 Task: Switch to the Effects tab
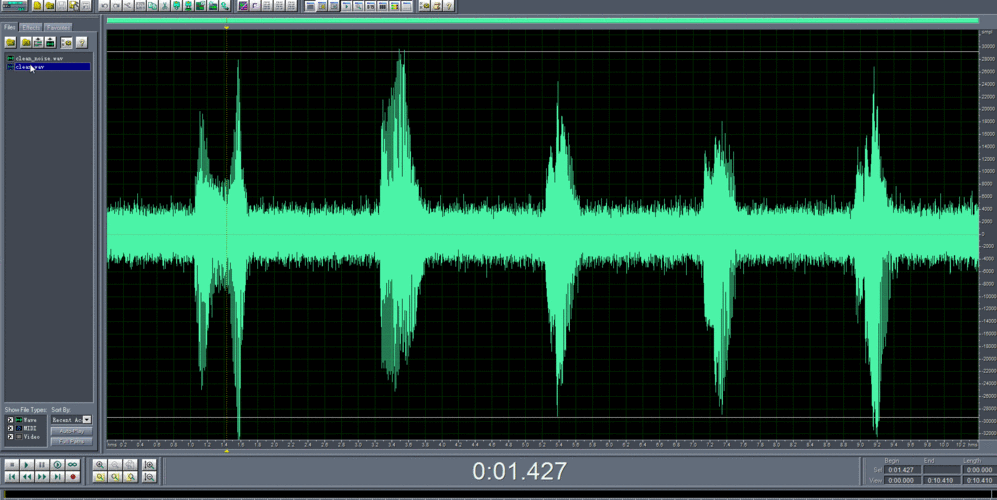32,27
